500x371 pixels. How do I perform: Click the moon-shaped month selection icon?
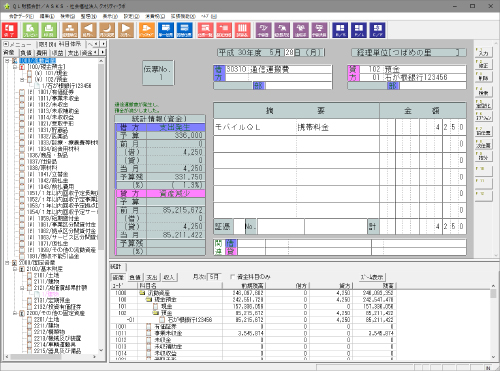(x=107, y=30)
